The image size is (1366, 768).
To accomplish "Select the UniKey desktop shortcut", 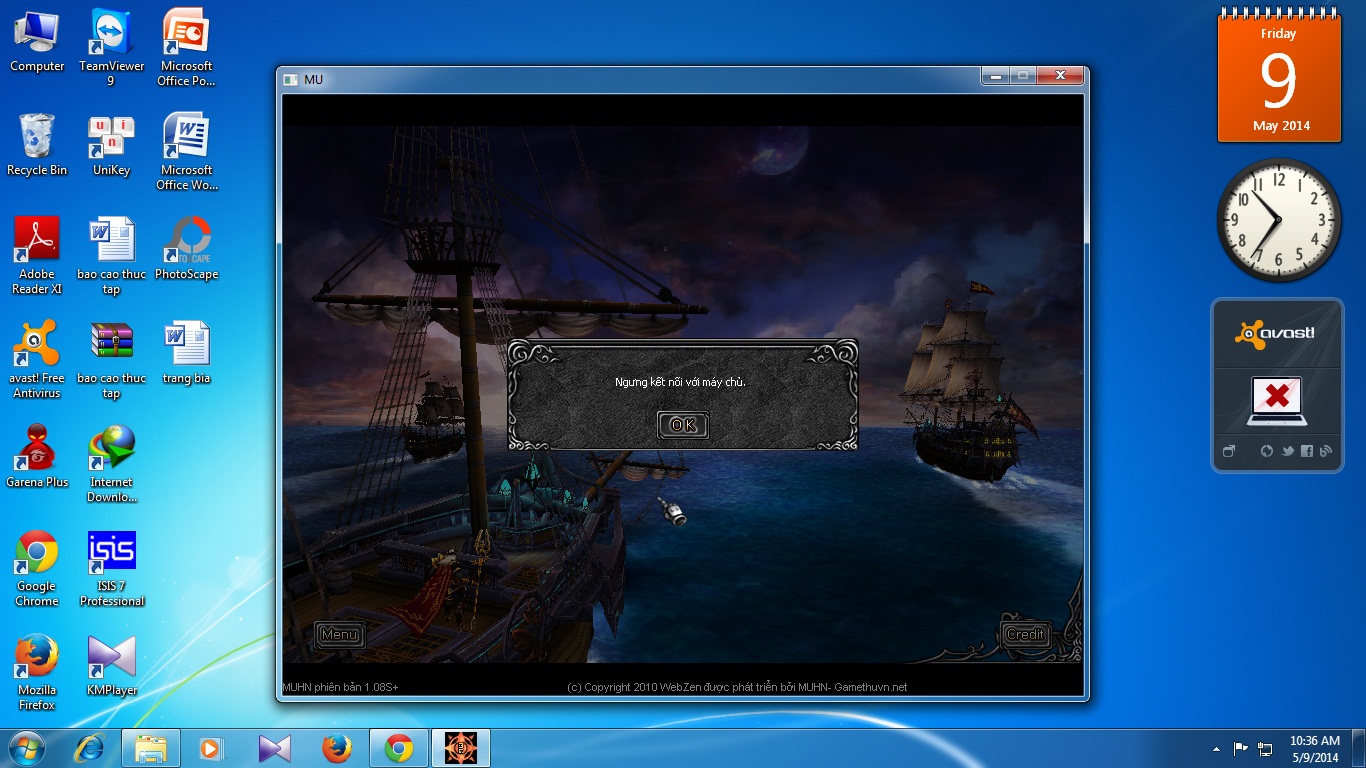I will point(111,145).
